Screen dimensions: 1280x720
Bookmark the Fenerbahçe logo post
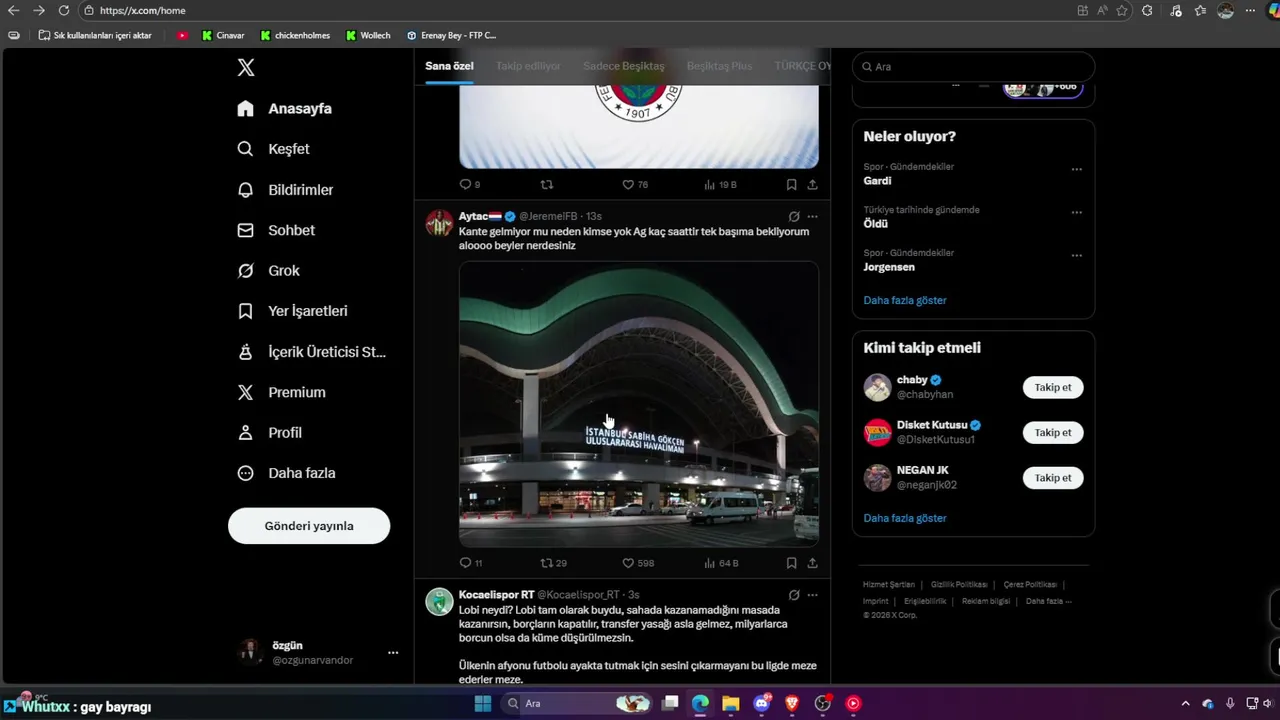click(x=791, y=185)
